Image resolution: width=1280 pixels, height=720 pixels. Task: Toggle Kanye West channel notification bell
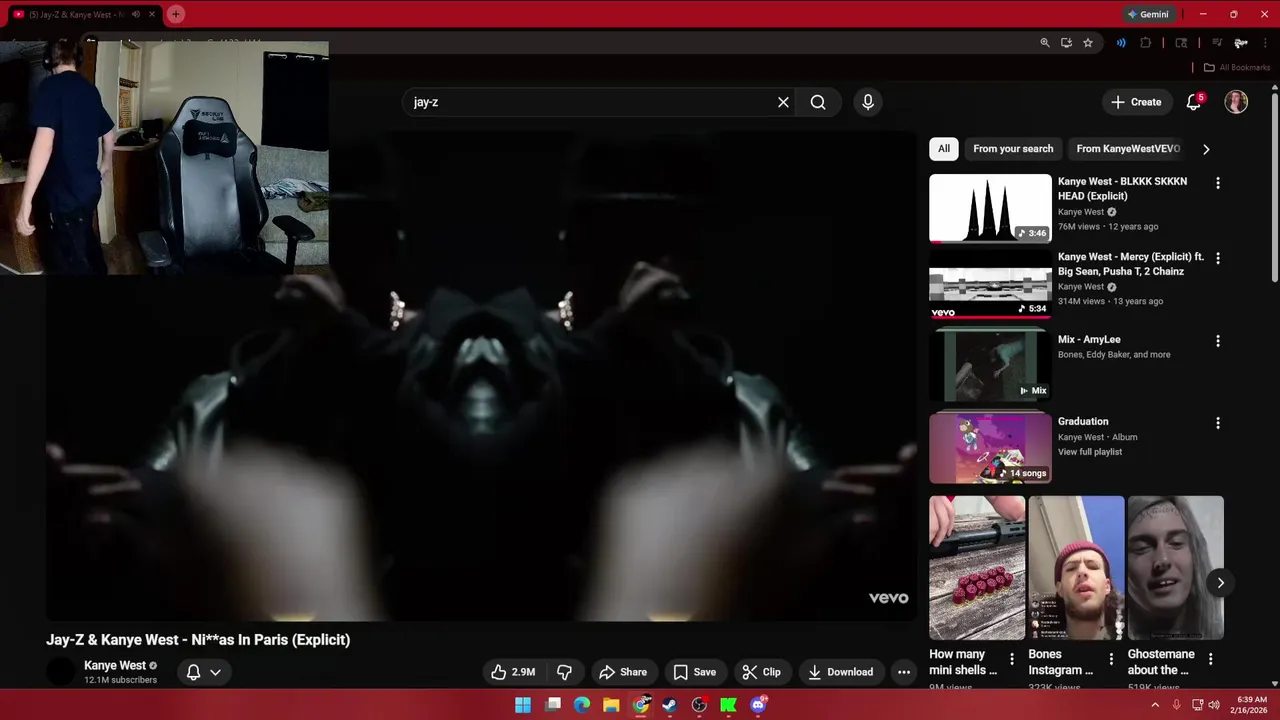point(193,672)
